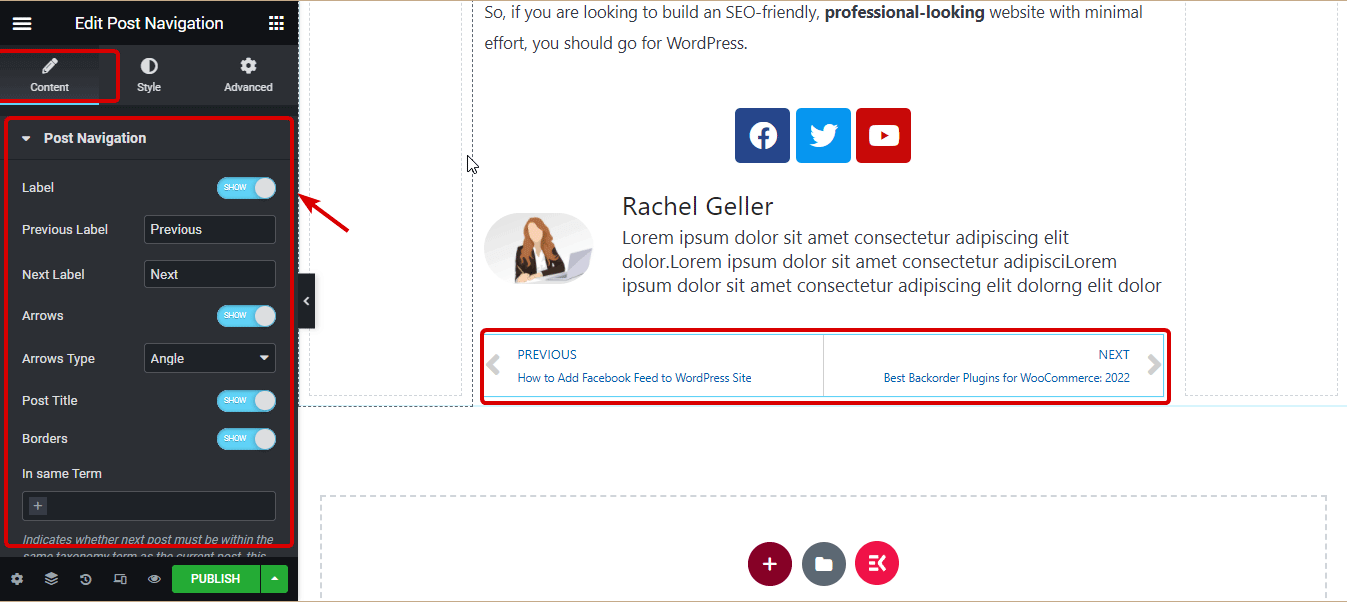
Task: Click the next post right arrow
Action: tap(1154, 365)
